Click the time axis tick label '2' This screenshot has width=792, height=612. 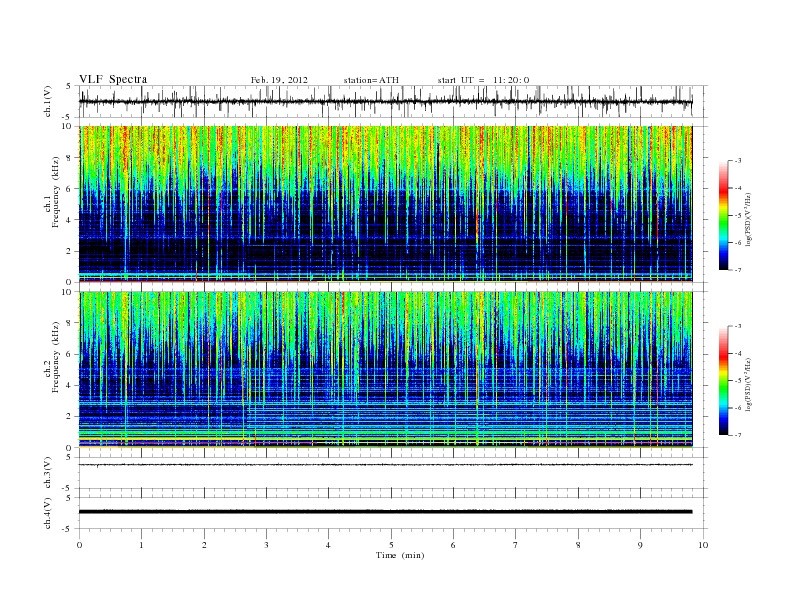pos(204,545)
